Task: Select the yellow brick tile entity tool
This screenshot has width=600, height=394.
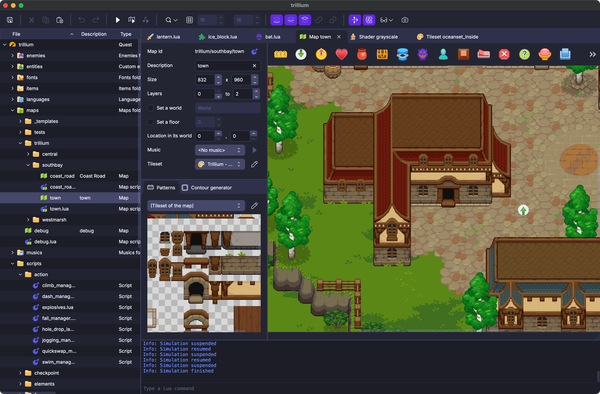Action: click(x=280, y=54)
